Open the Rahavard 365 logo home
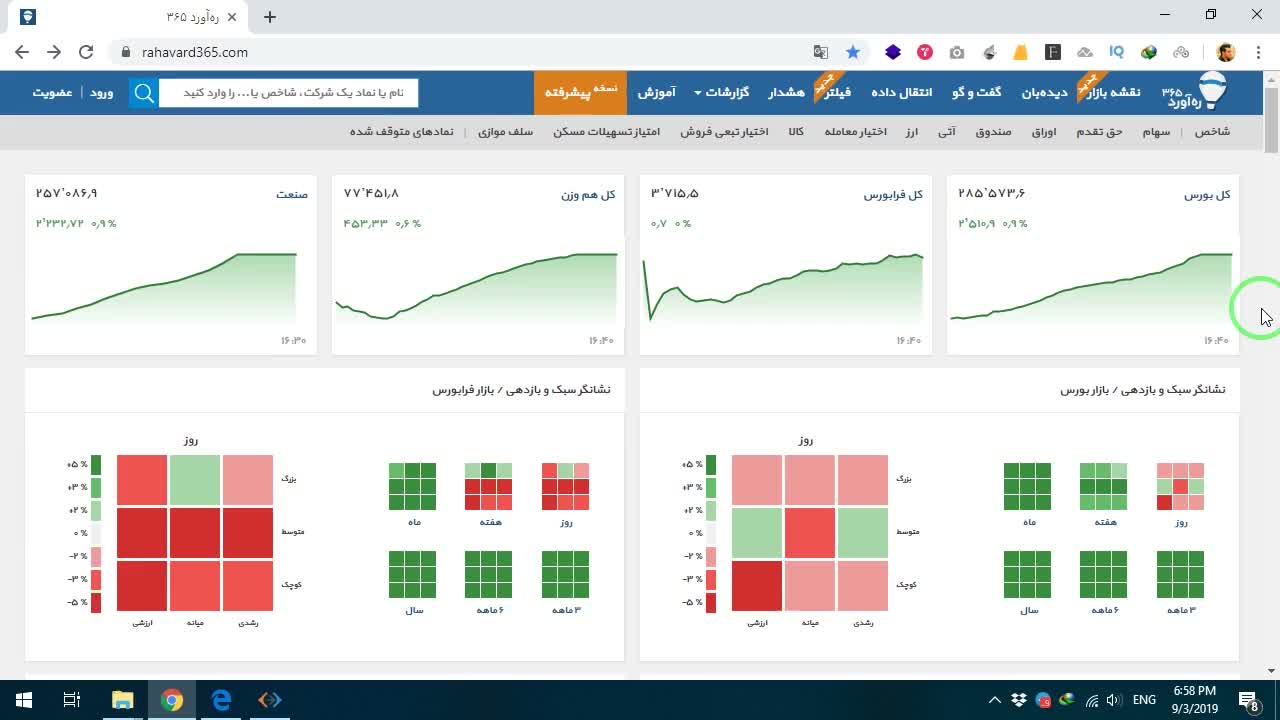Screen dimensions: 1280x720 1195,92
